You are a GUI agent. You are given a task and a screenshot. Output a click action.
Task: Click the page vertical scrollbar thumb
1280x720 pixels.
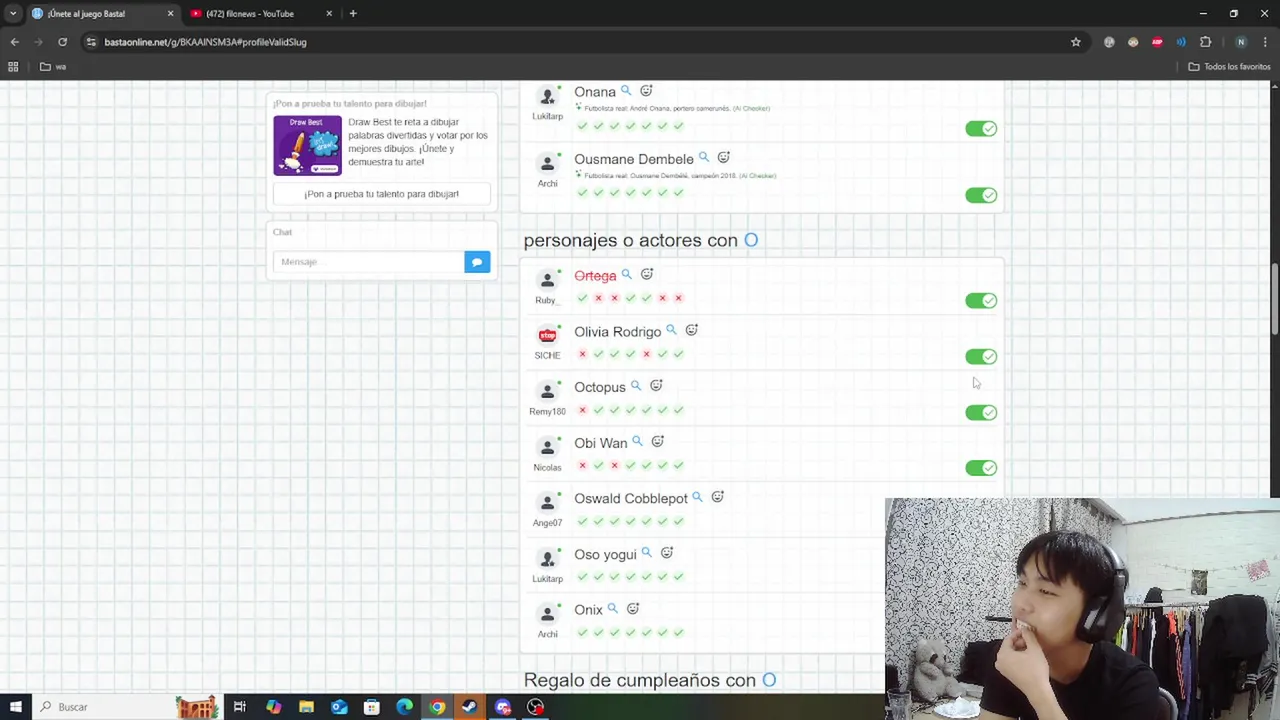[x=1274, y=300]
